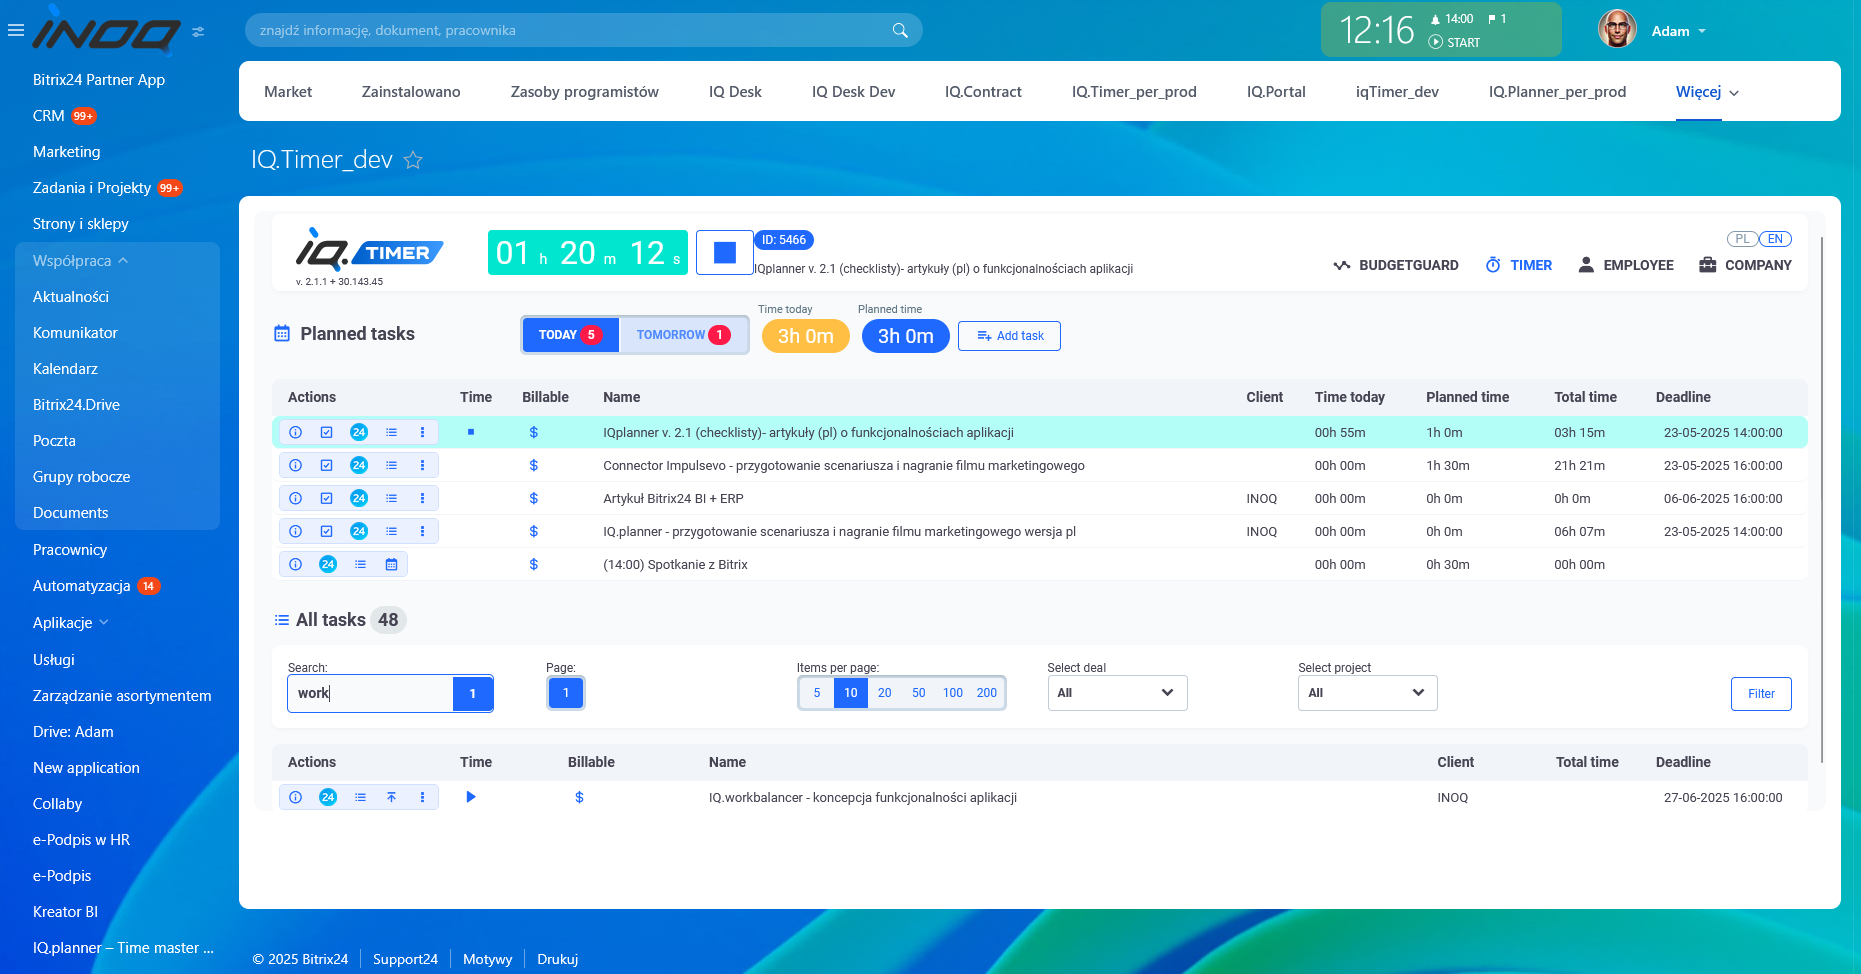
Task: Toggle billable dollar sign for Artykuł Bitrix24 task
Action: point(534,499)
